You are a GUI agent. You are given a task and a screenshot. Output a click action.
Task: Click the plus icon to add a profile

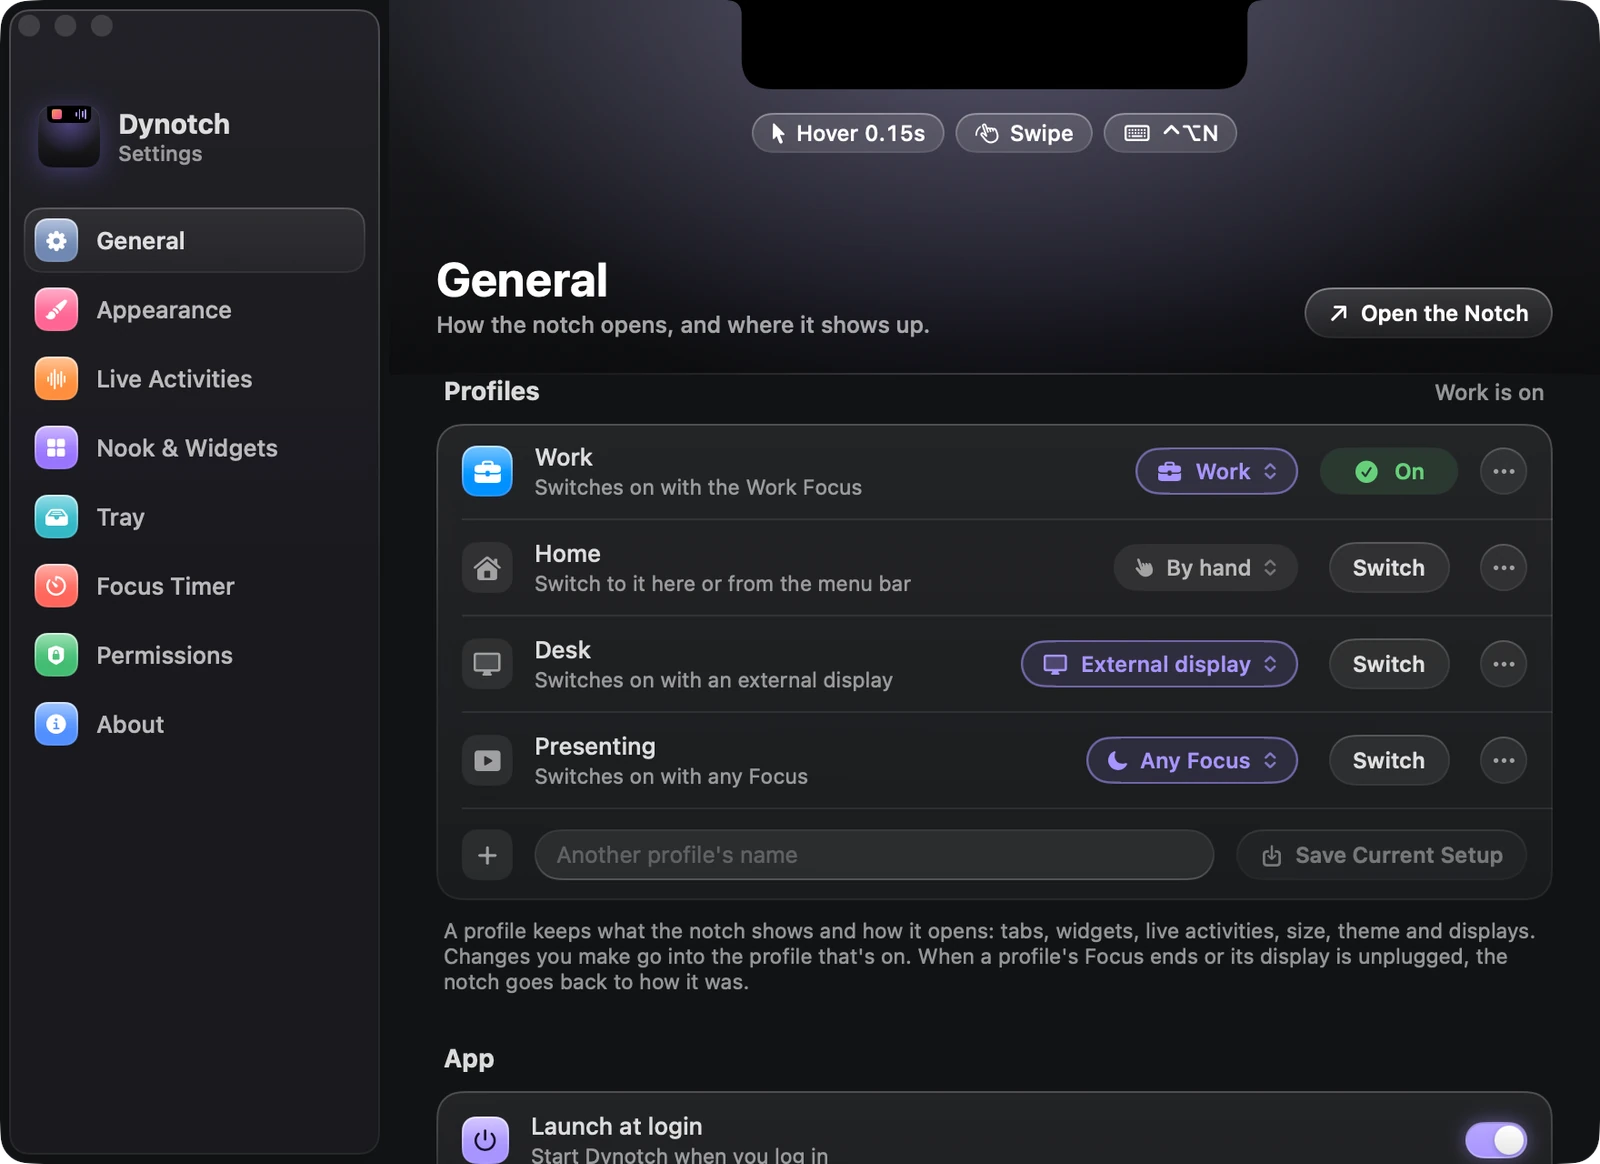487,855
